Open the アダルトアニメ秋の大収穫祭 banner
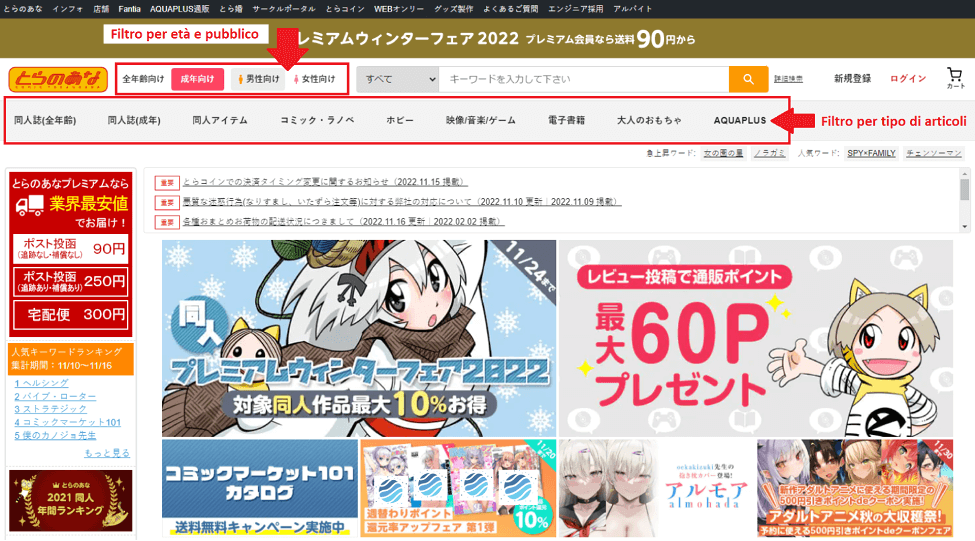The height and width of the screenshot is (541, 975). pyautogui.click(x=855, y=488)
